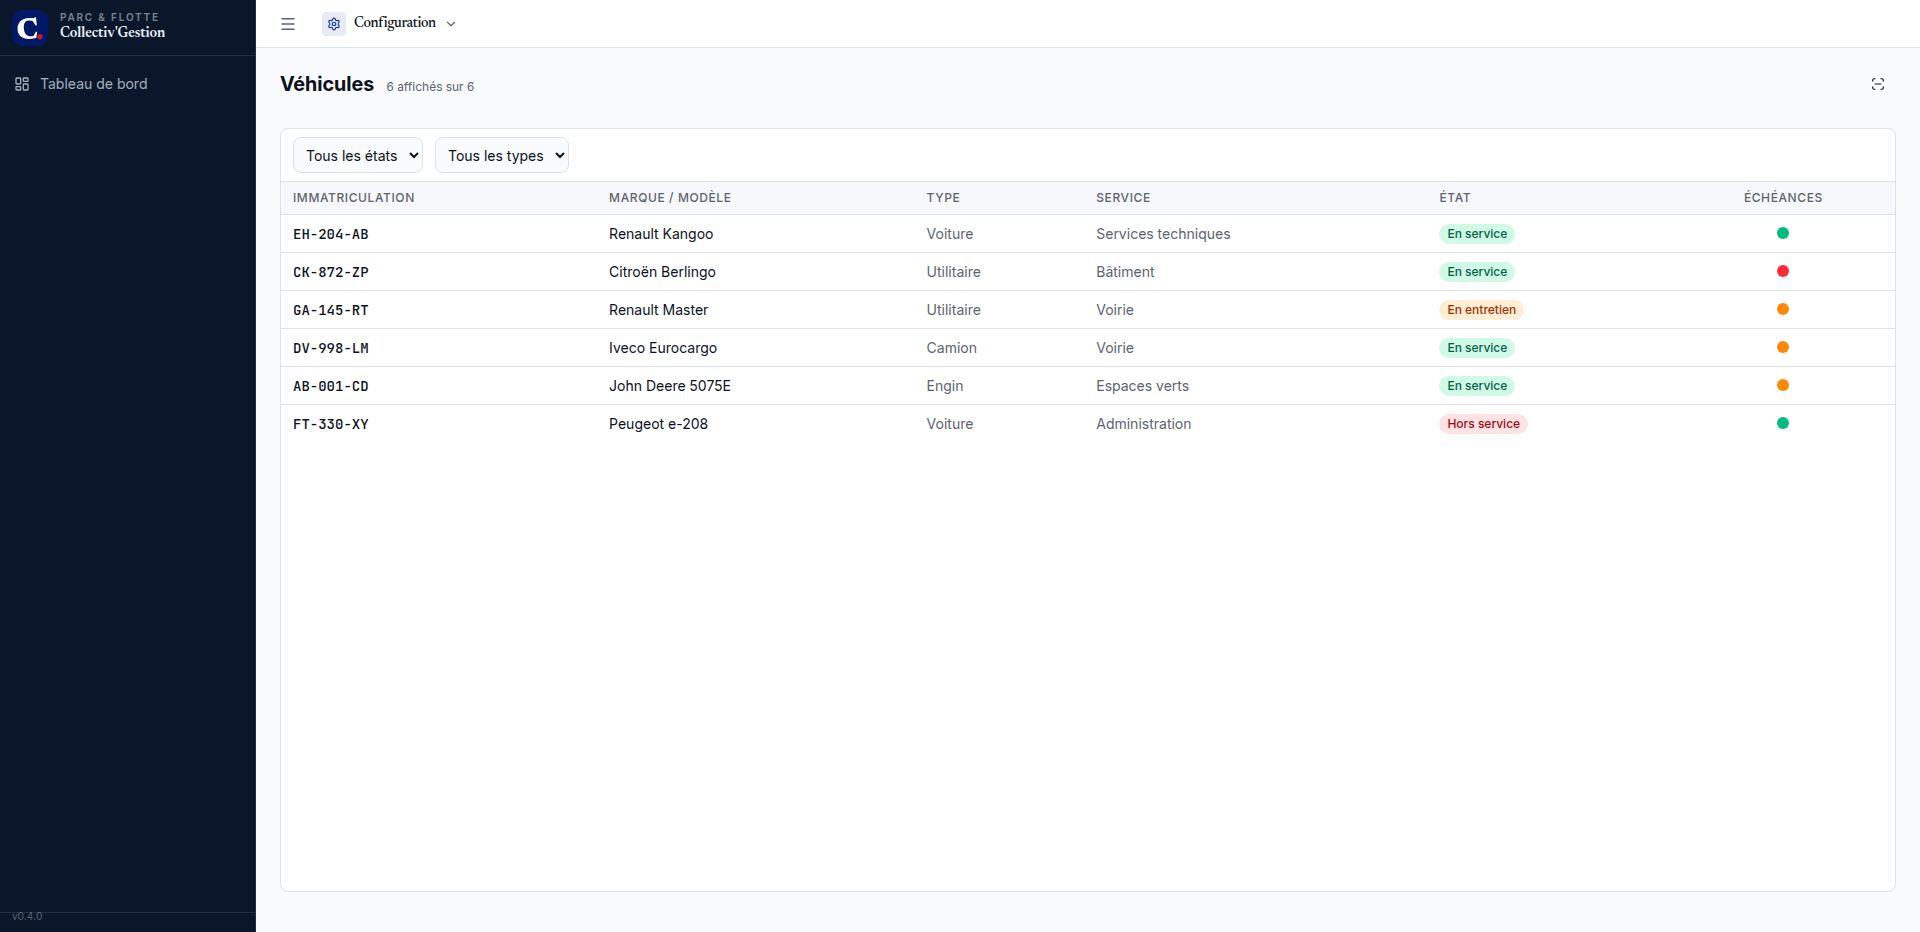Click Renault Kangoo model cell
Viewport: 1920px width, 932px height.
coord(661,234)
